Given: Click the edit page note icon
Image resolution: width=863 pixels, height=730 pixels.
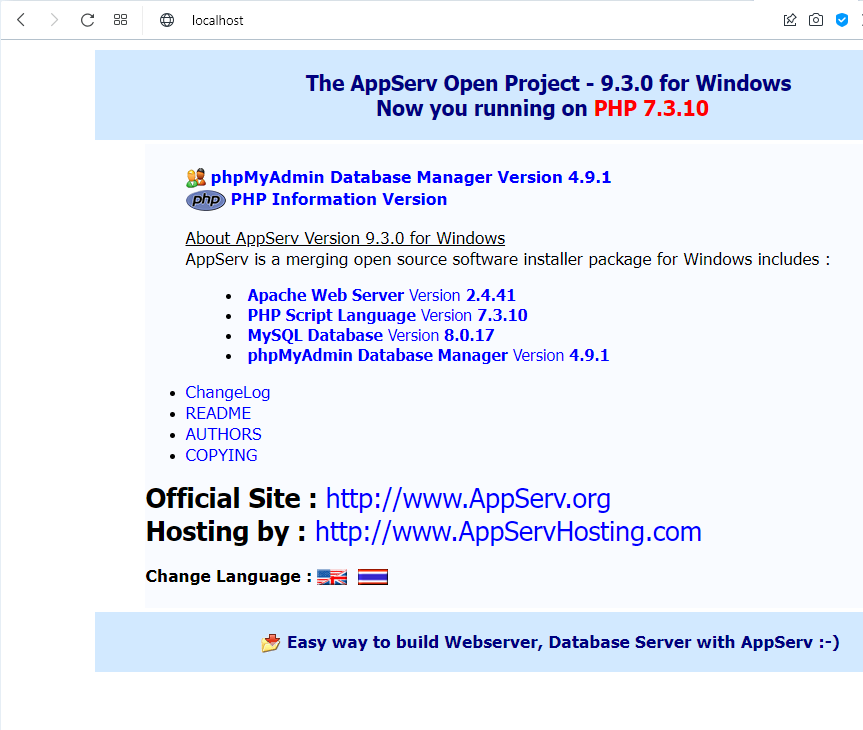Looking at the screenshot, I should tap(790, 20).
